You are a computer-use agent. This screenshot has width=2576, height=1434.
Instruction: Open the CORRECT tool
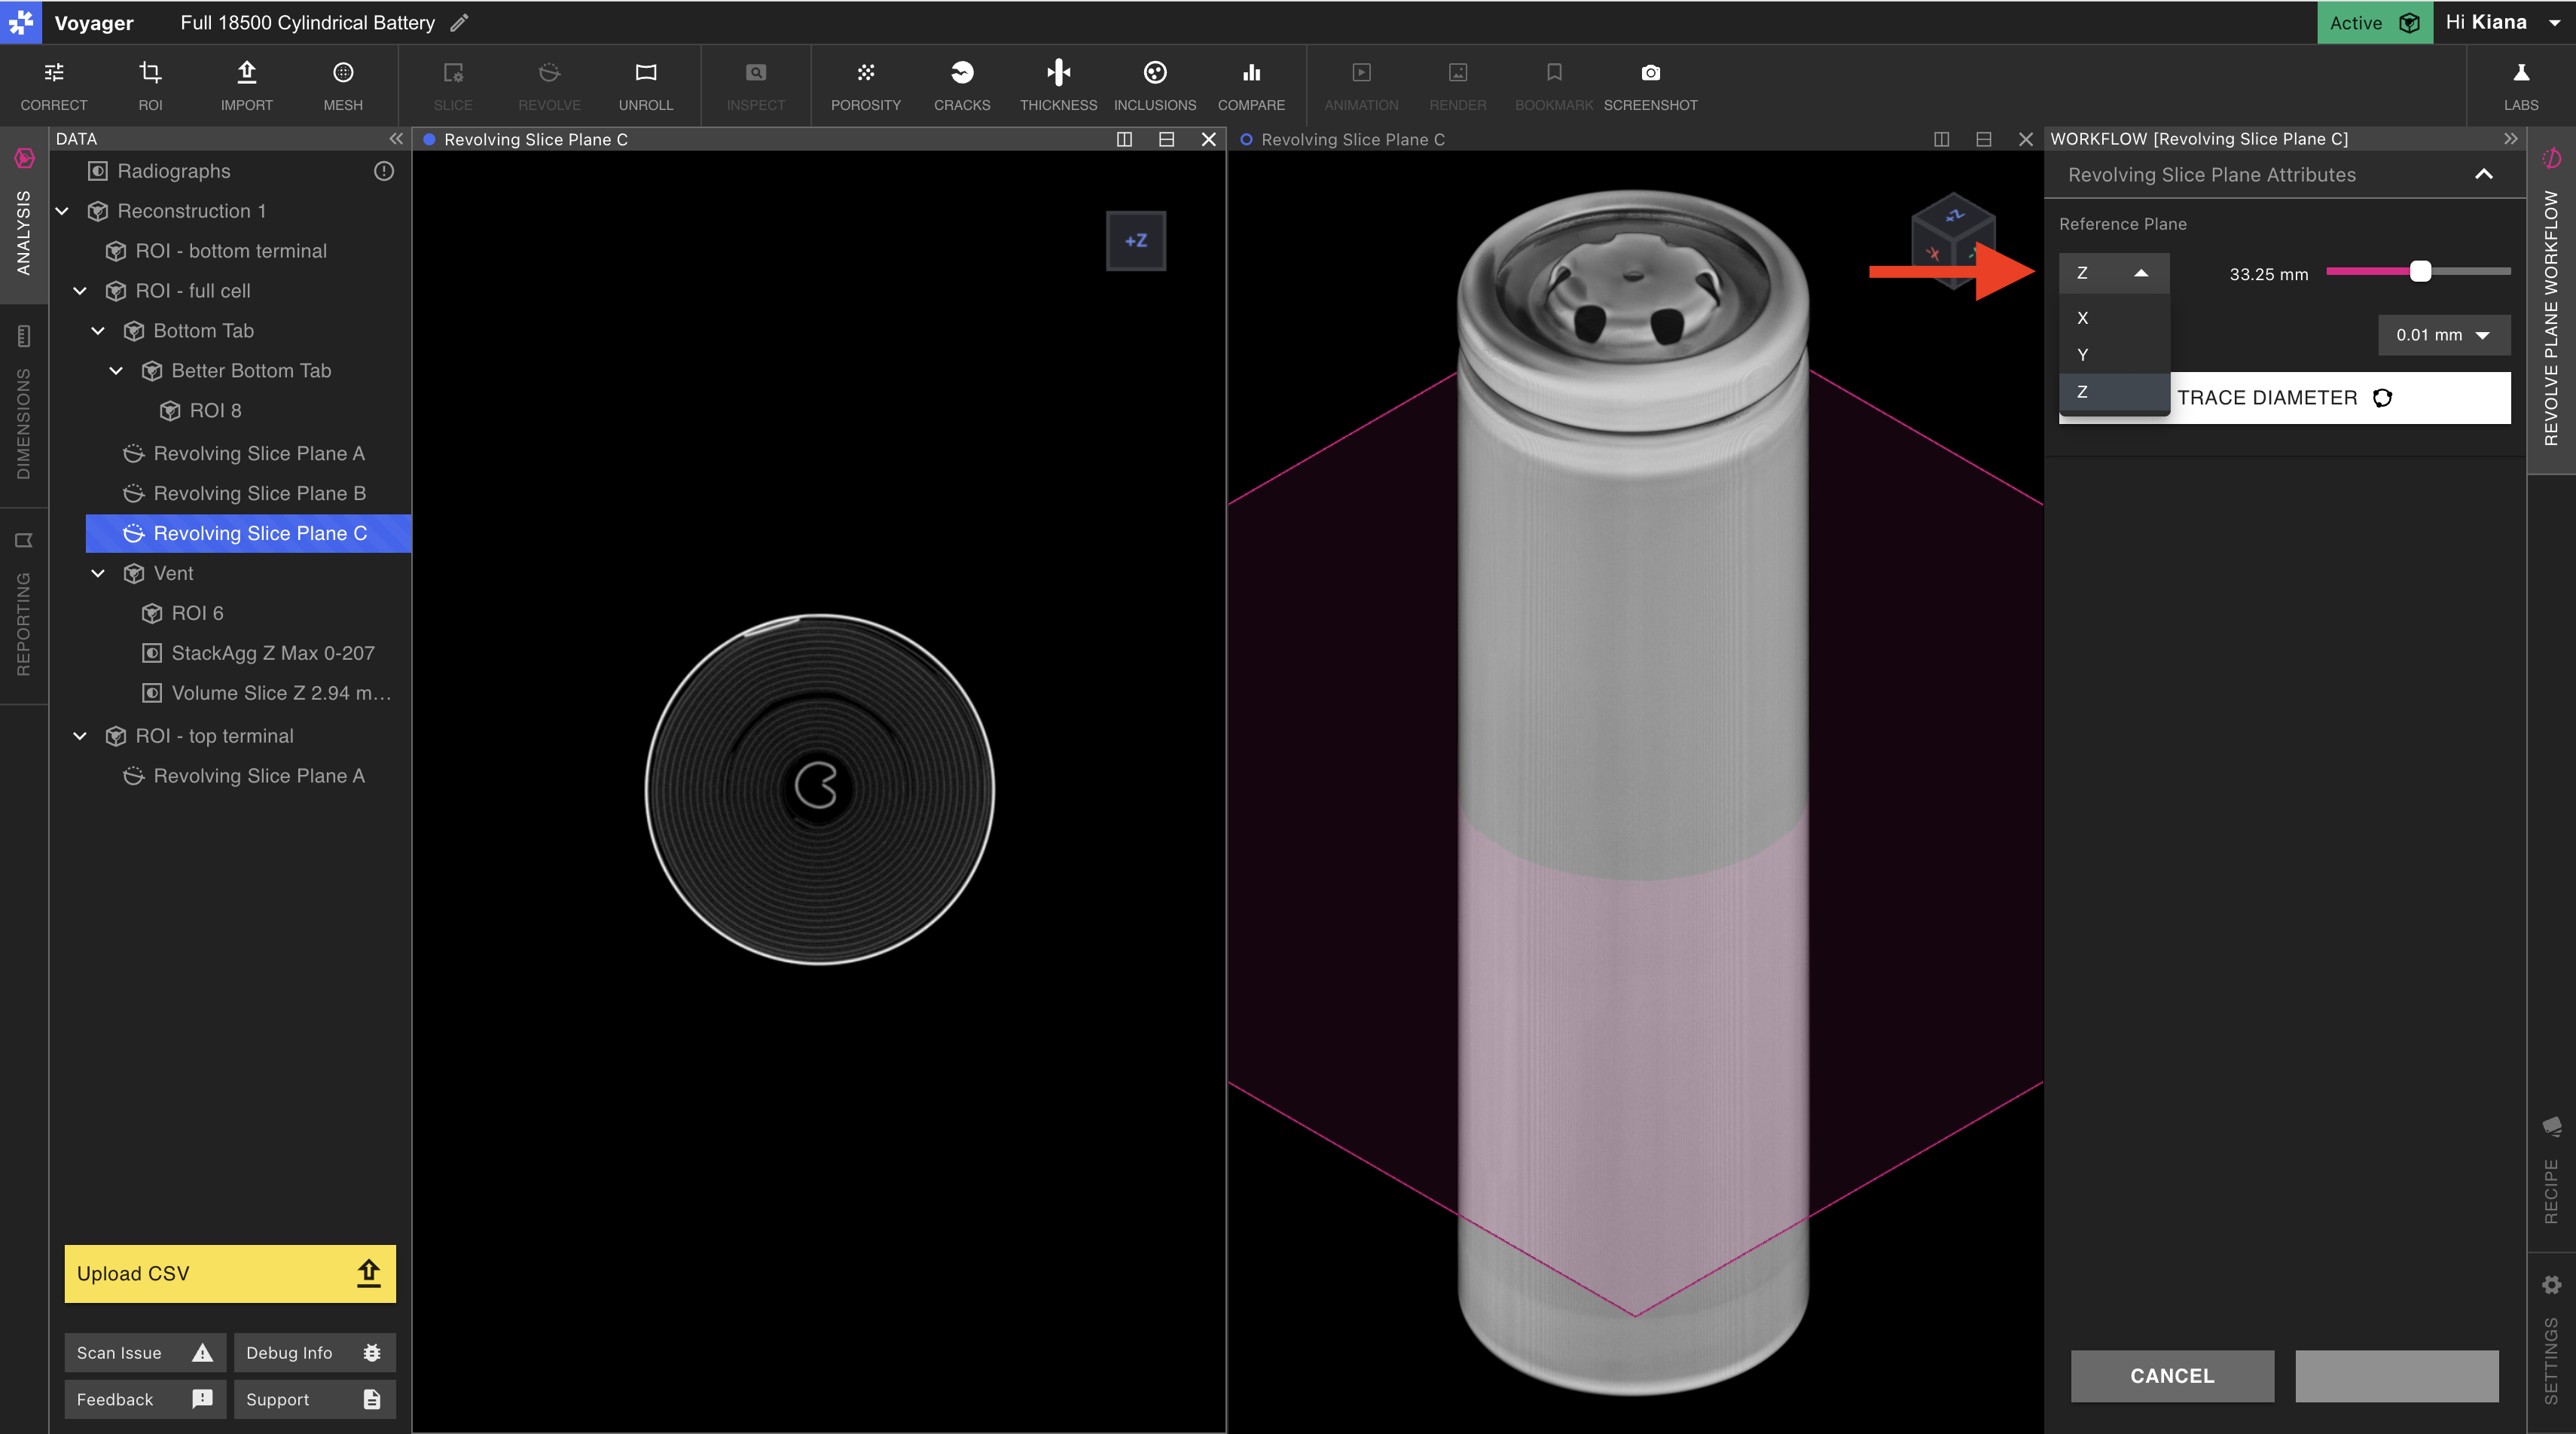(54, 86)
